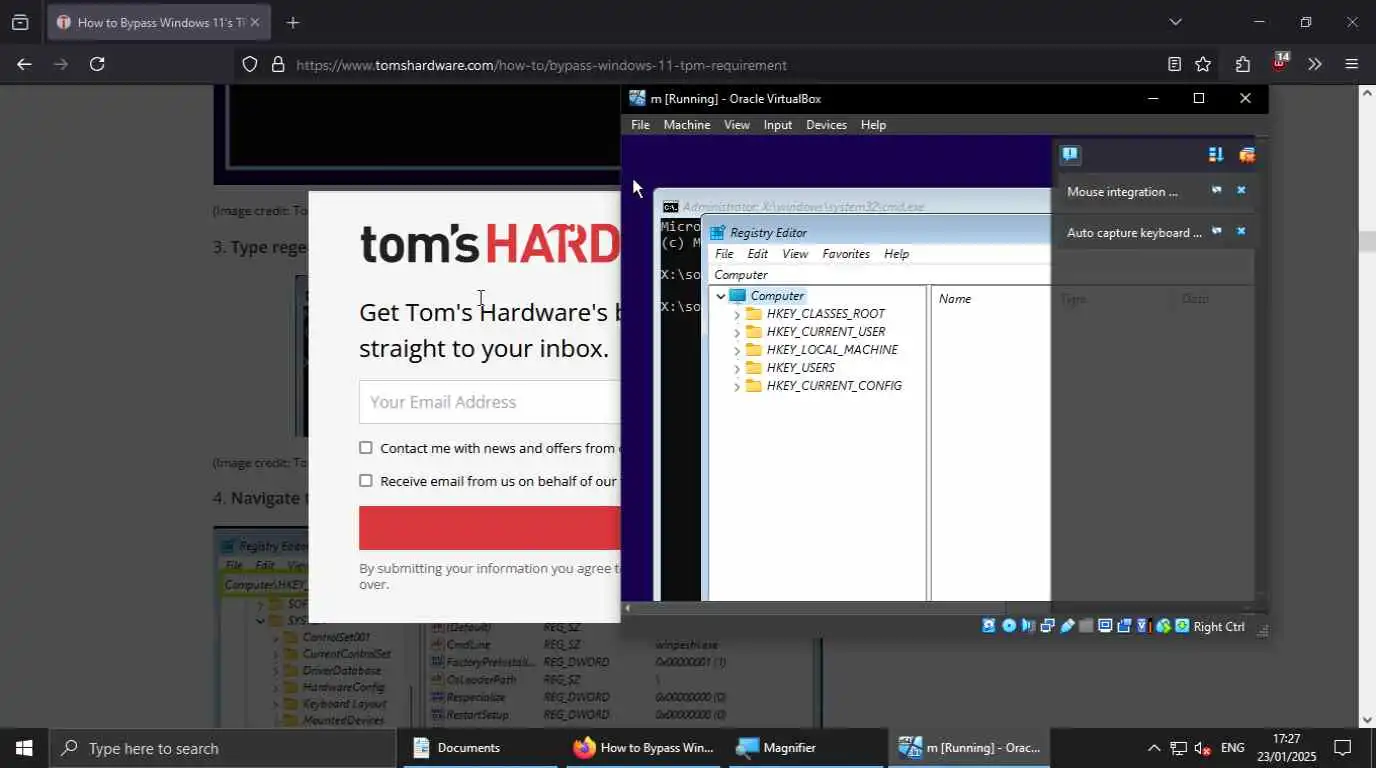Viewport: 1376px width, 768px height.
Task: Bookmark this page with the star icon
Action: 1203,64
